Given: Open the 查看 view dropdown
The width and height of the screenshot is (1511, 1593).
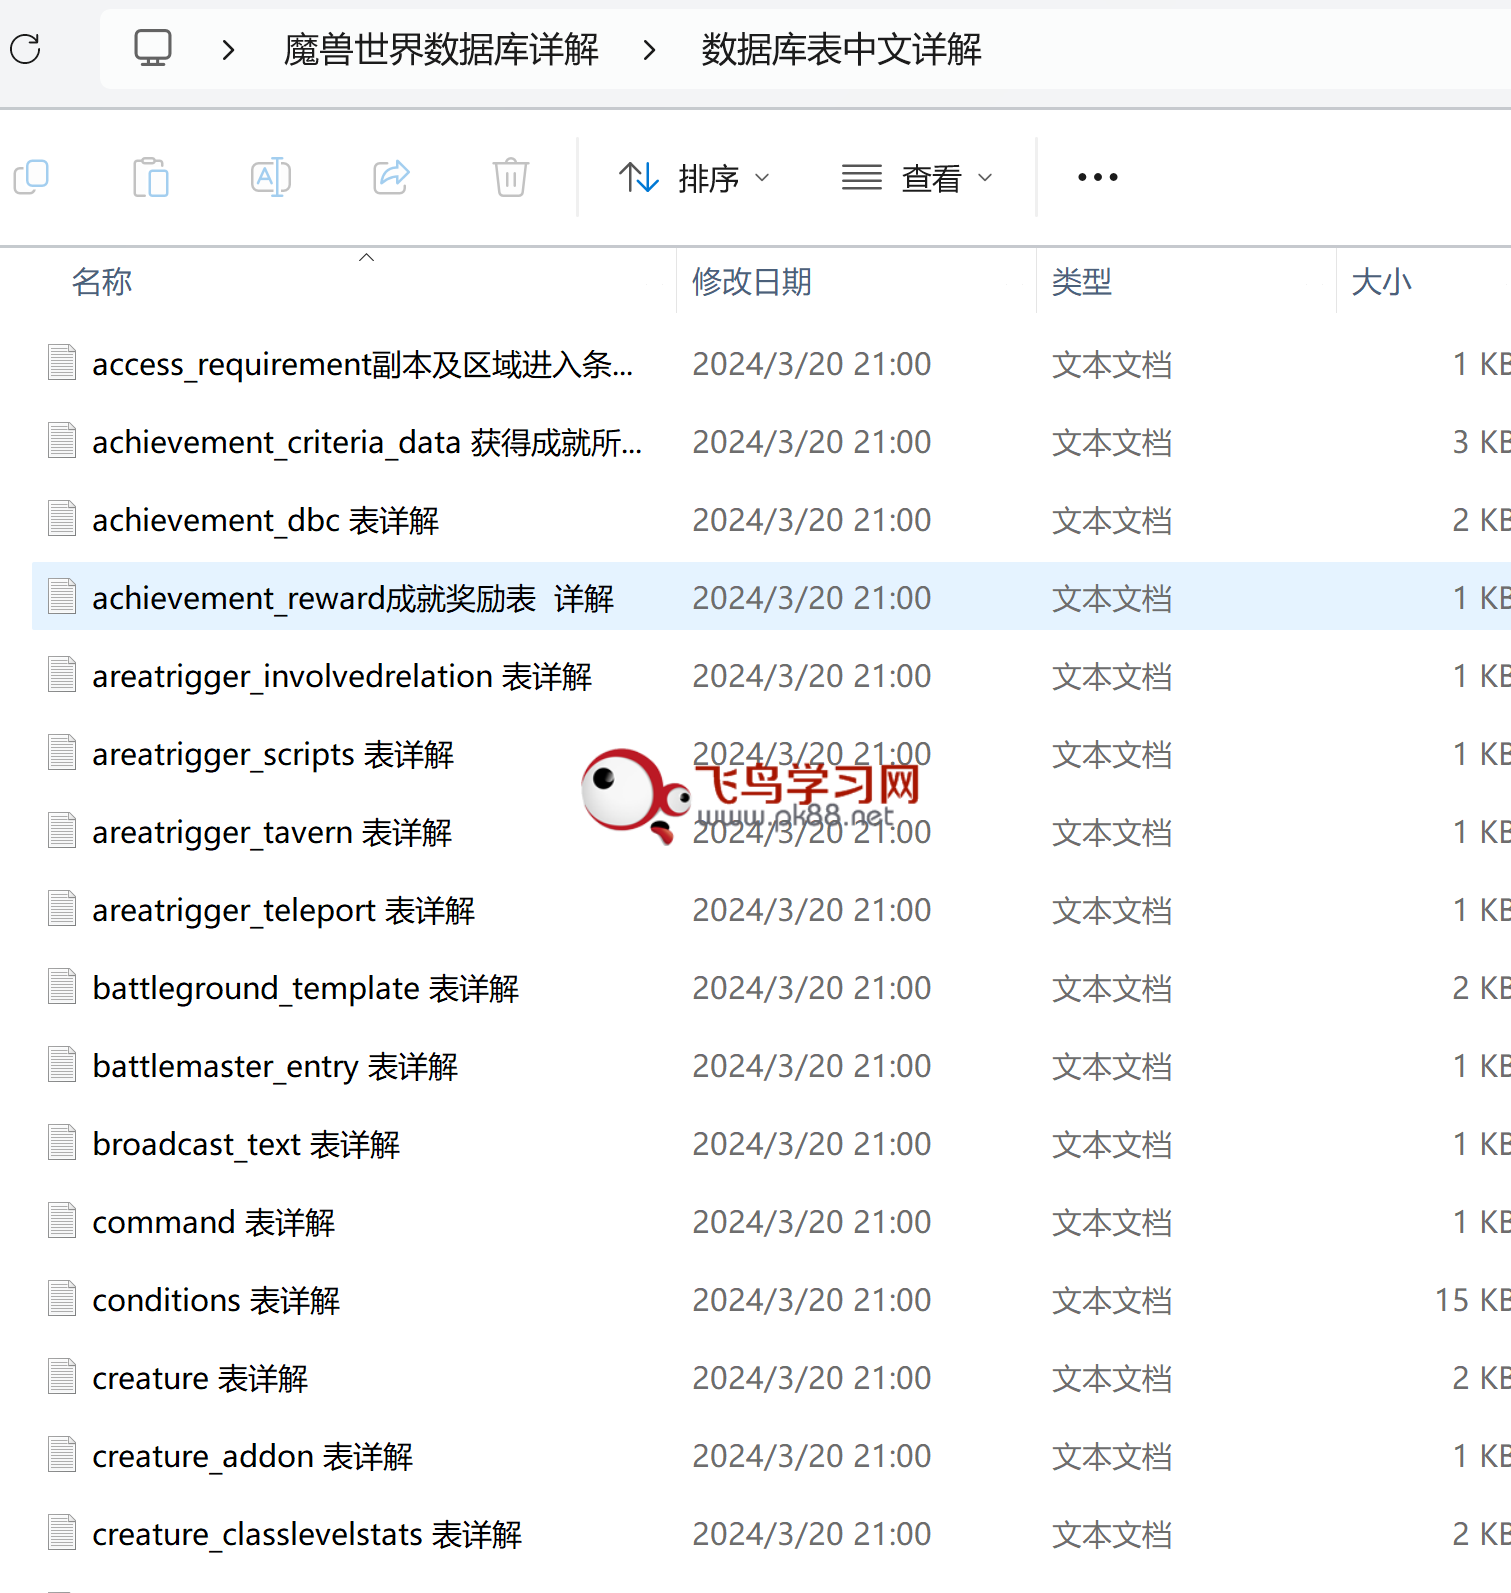Looking at the screenshot, I should tap(918, 178).
